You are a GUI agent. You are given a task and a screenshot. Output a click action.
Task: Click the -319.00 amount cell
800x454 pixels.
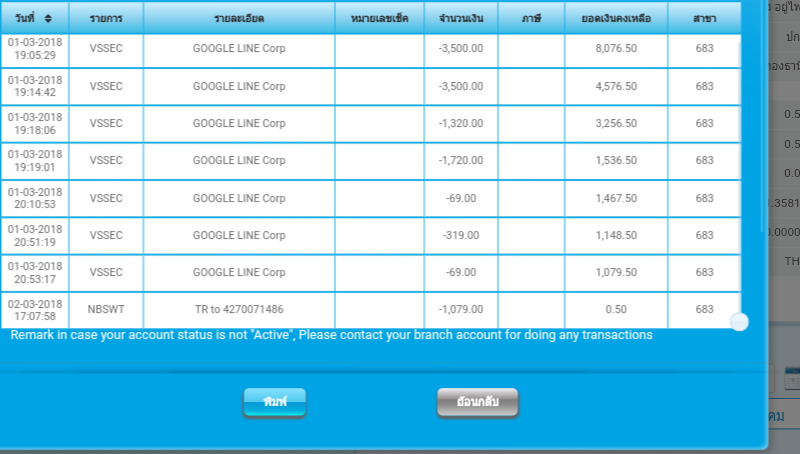[x=461, y=235]
